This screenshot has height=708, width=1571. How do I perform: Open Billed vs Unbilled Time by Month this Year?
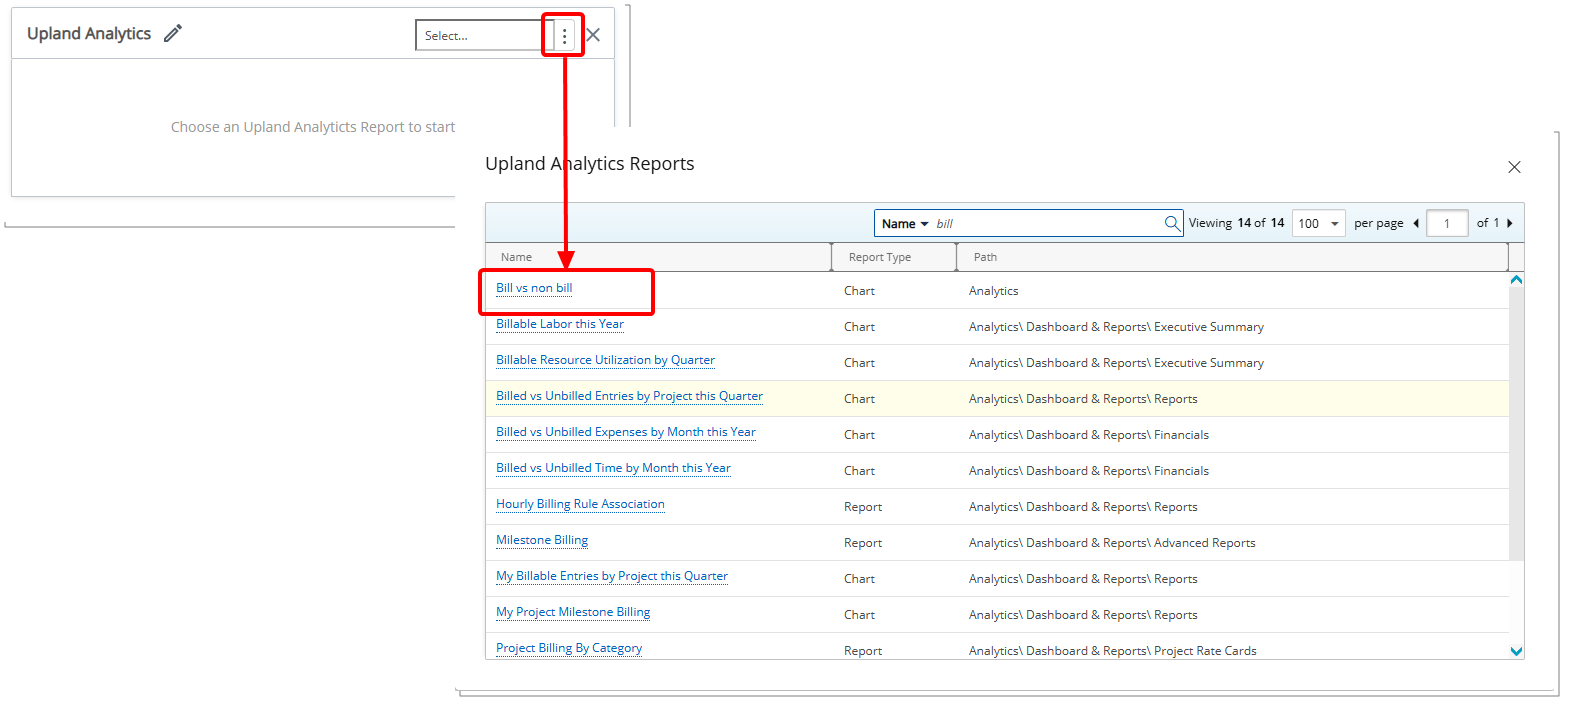pyautogui.click(x=613, y=468)
